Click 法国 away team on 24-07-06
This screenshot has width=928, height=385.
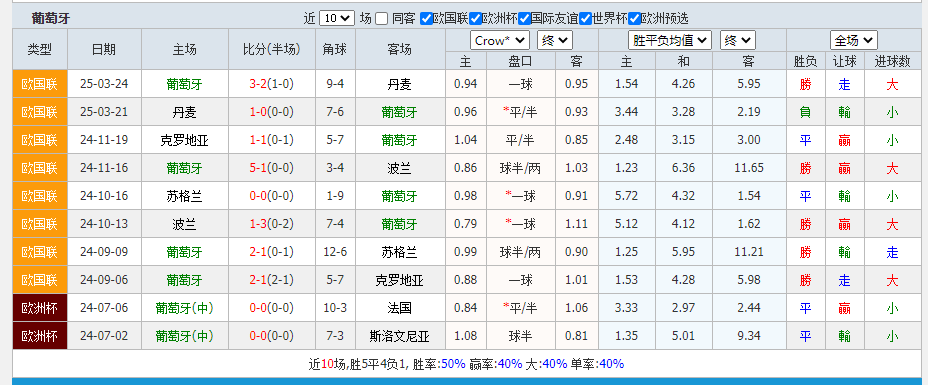[399, 308]
